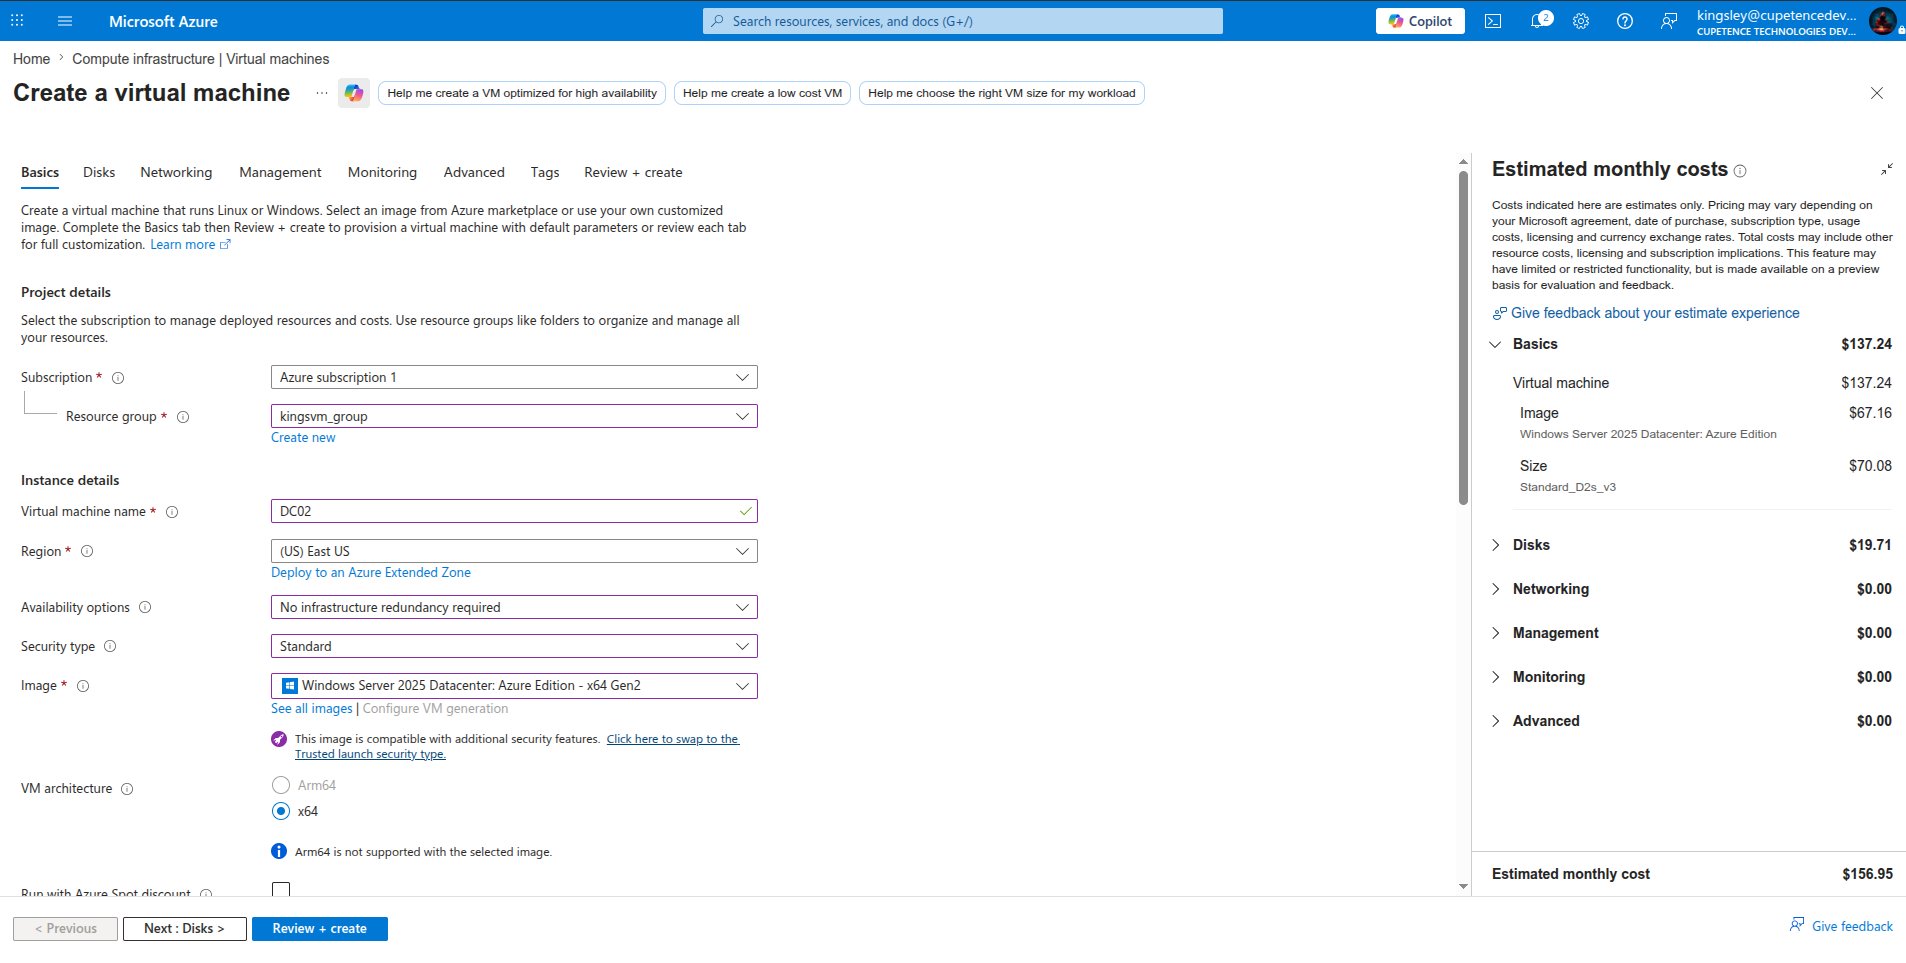Expand the Management cost section
The image size is (1906, 963).
1495,633
